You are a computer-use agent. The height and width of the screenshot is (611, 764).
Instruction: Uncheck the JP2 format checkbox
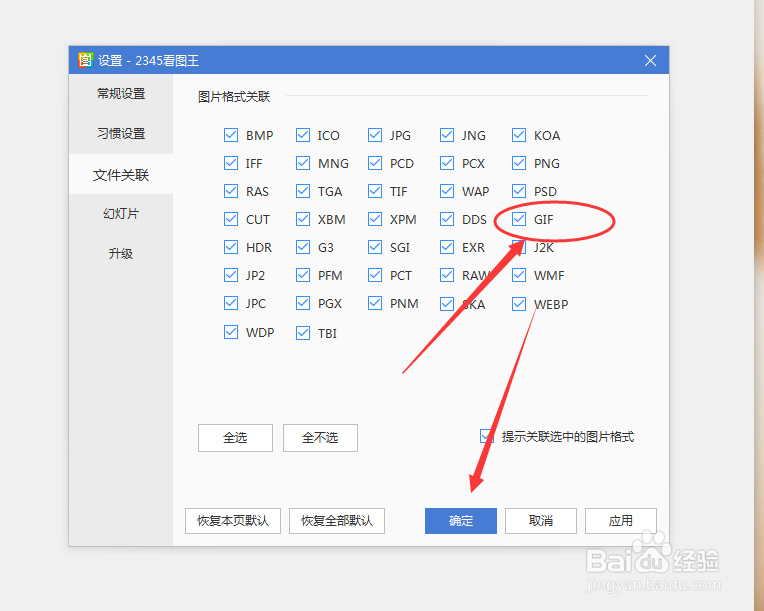pyautogui.click(x=231, y=275)
